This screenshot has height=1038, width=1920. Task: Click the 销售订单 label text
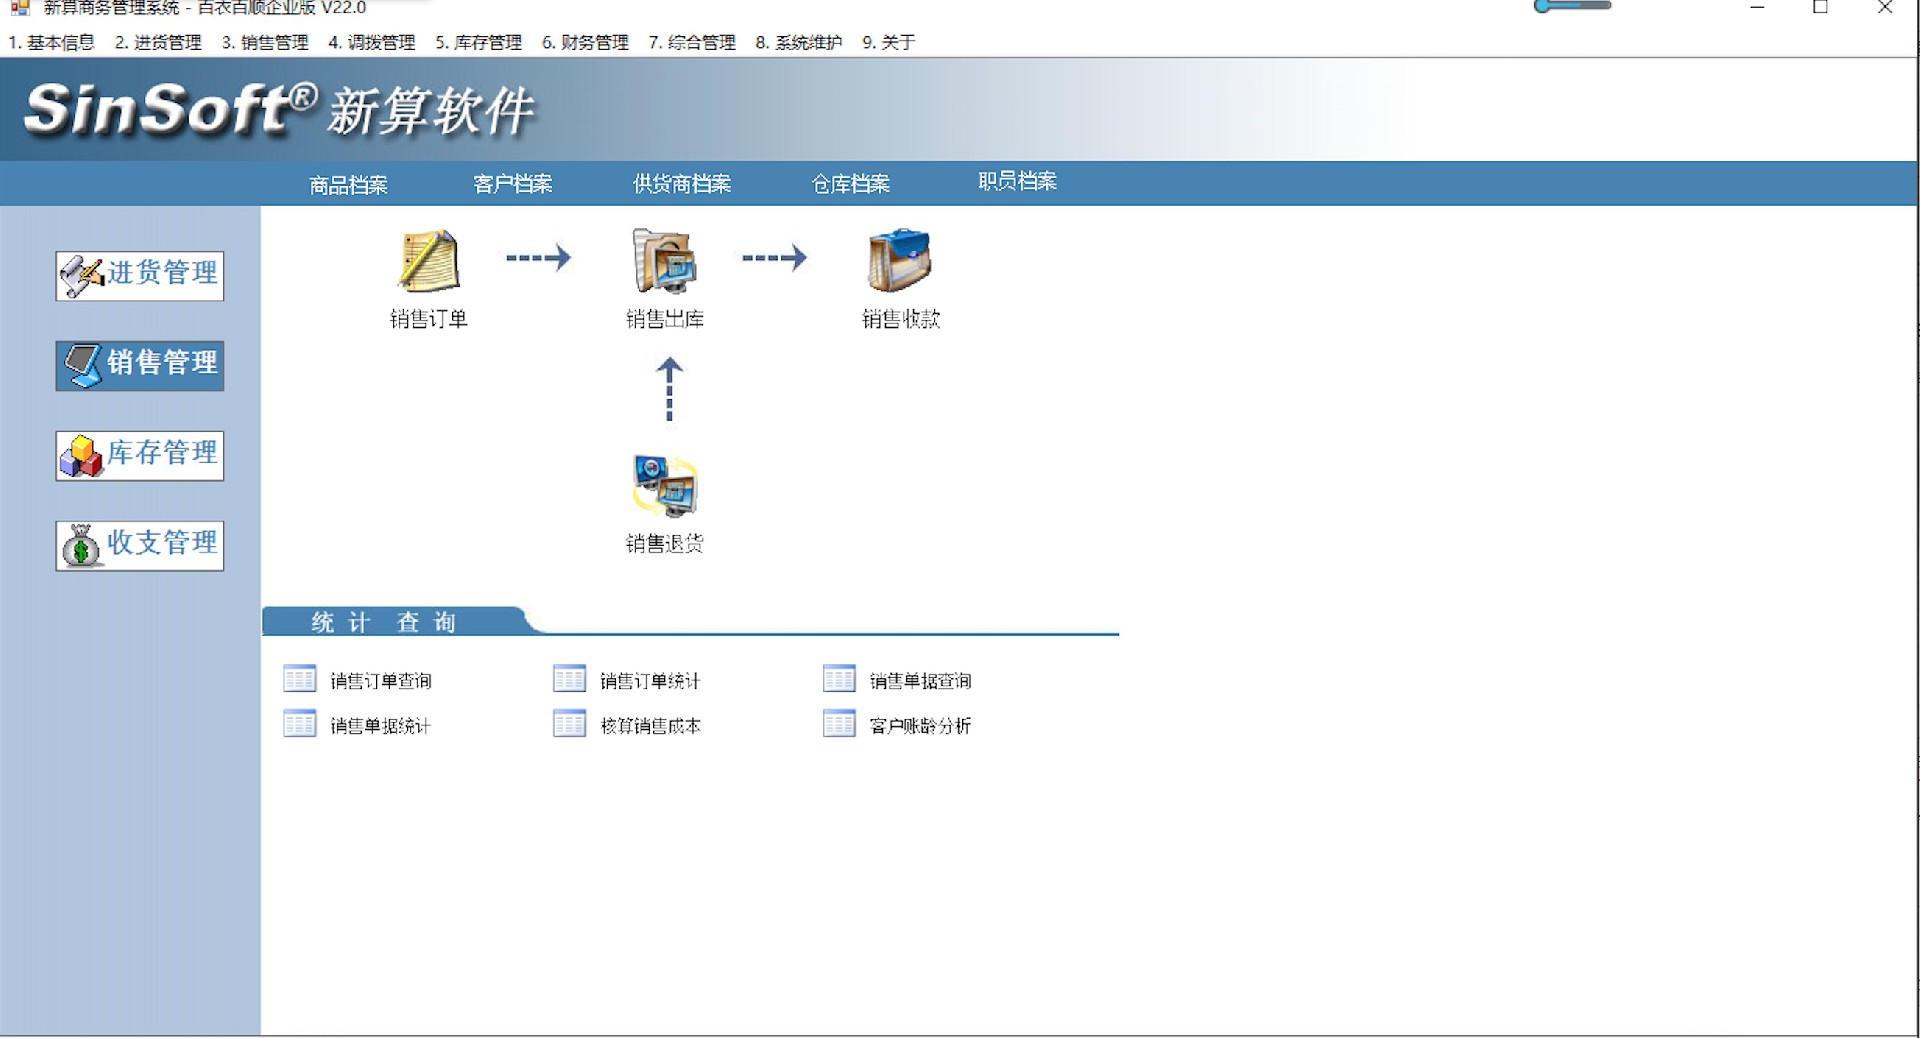point(429,319)
